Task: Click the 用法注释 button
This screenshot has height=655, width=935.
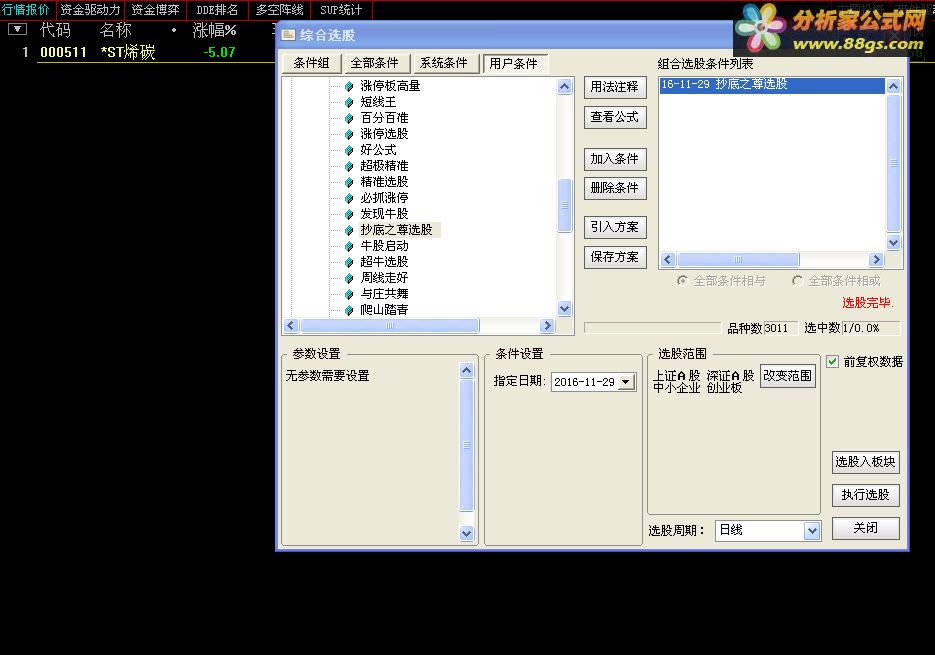Action: click(615, 87)
